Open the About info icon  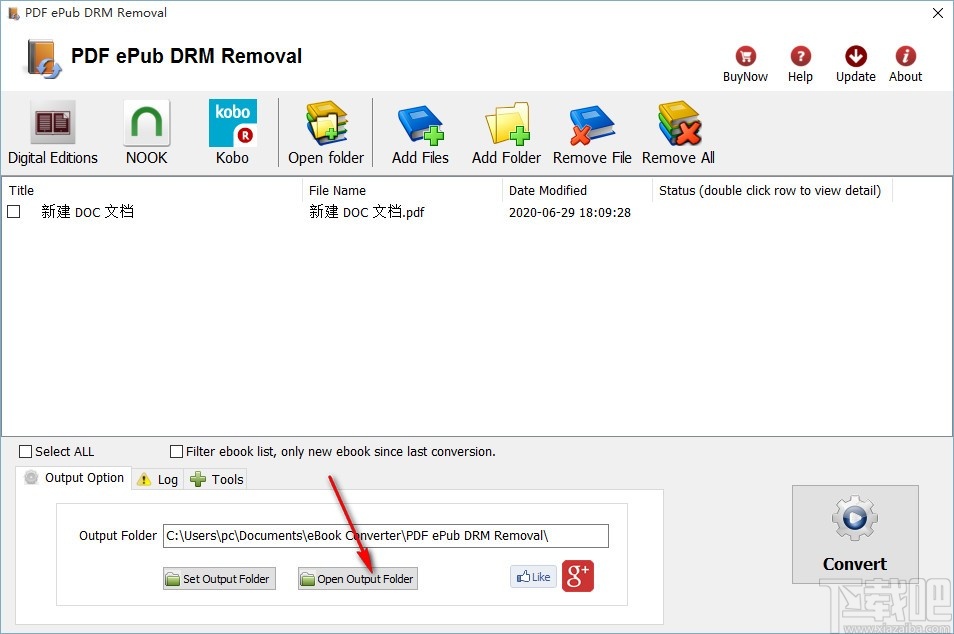pos(905,64)
